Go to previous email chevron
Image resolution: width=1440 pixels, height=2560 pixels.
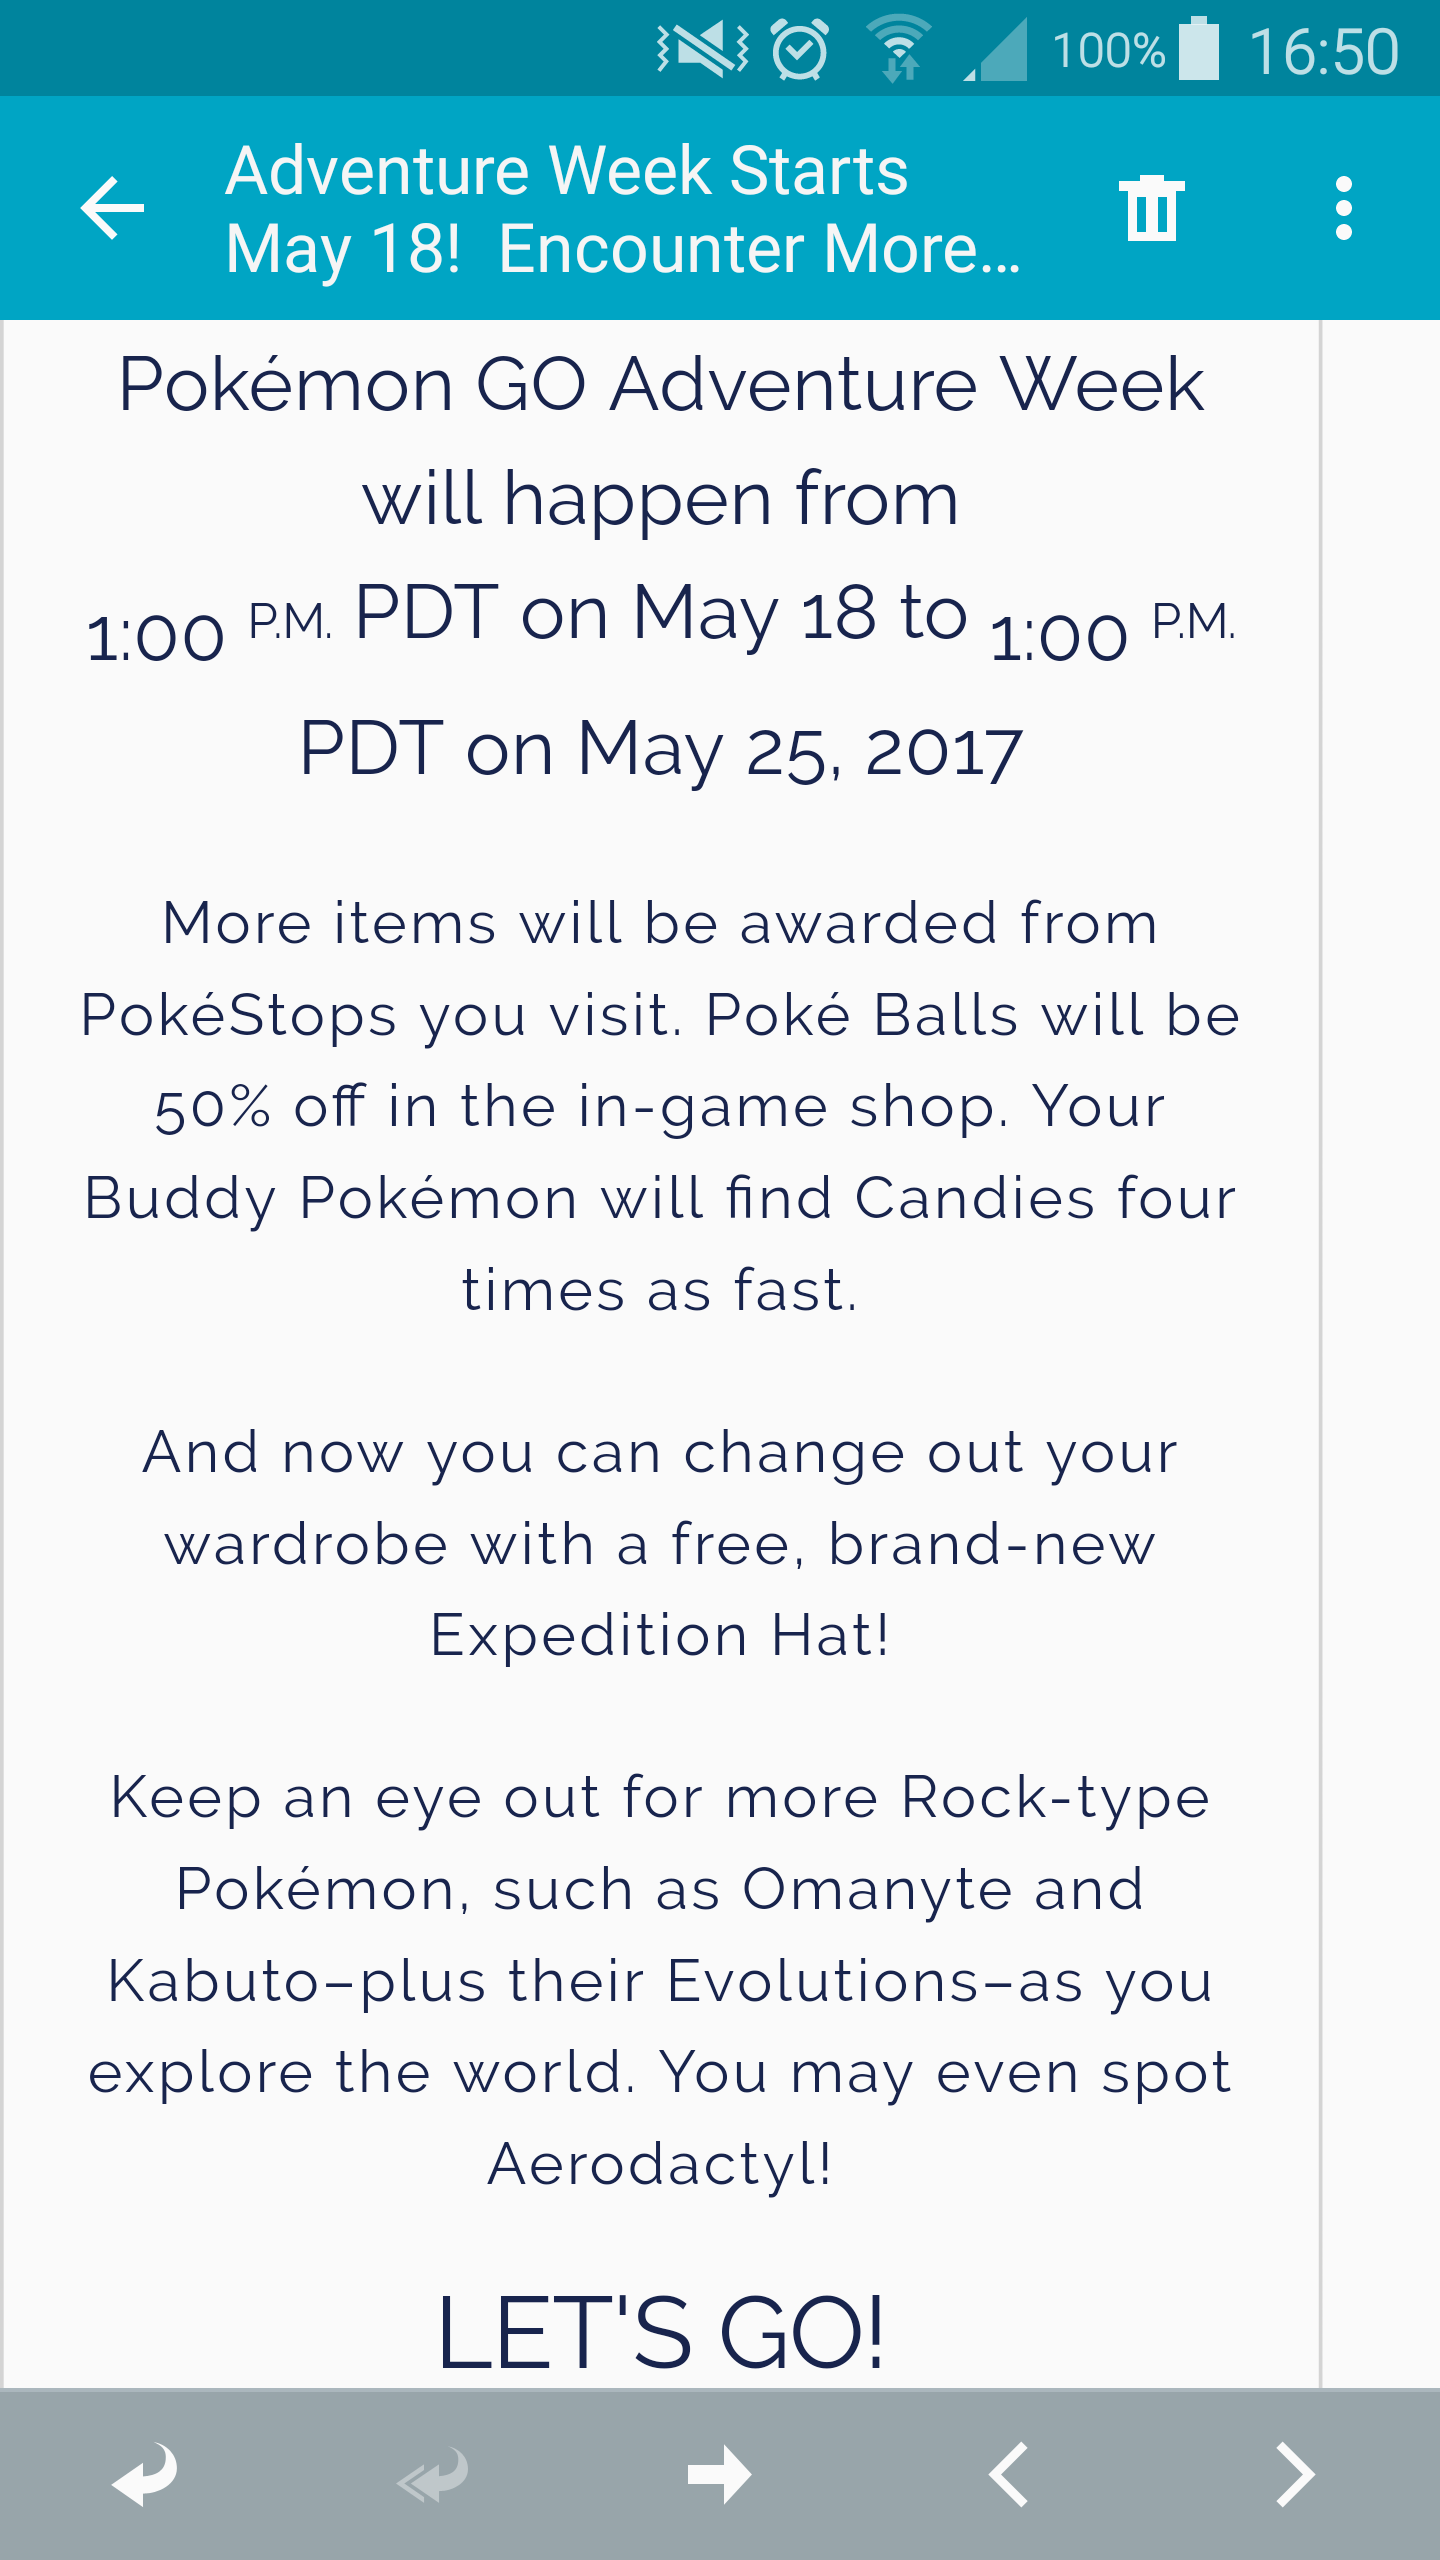coord(1008,2475)
